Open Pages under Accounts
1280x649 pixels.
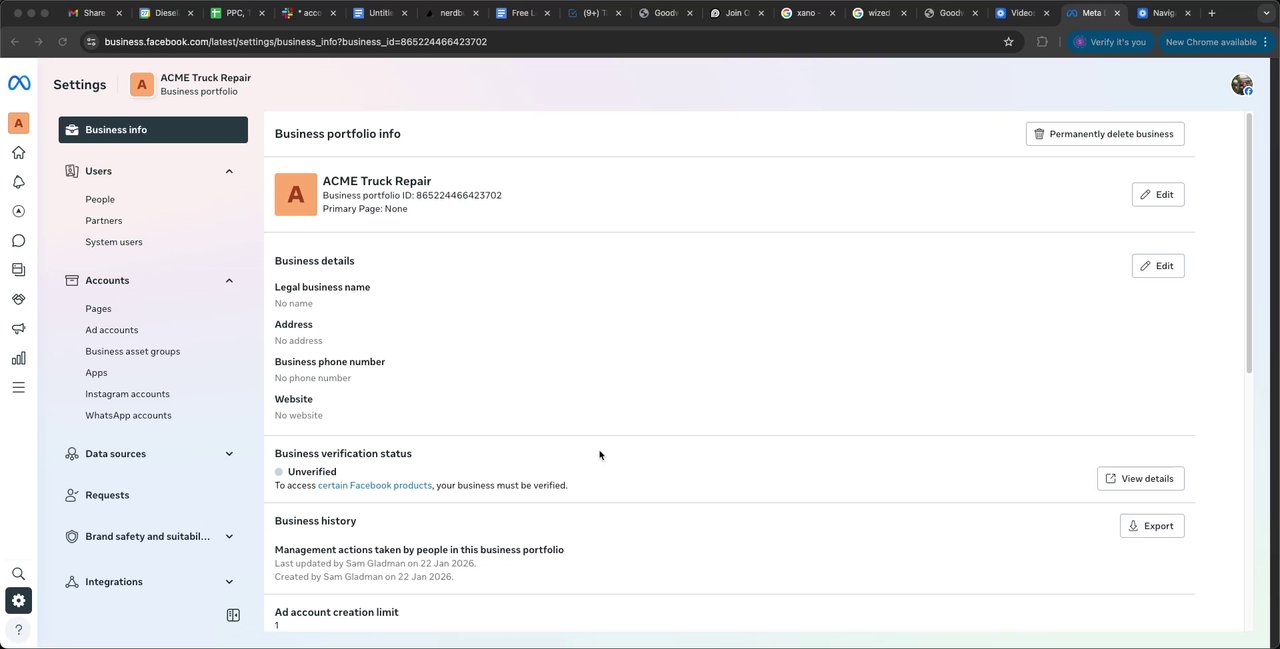[x=98, y=309]
